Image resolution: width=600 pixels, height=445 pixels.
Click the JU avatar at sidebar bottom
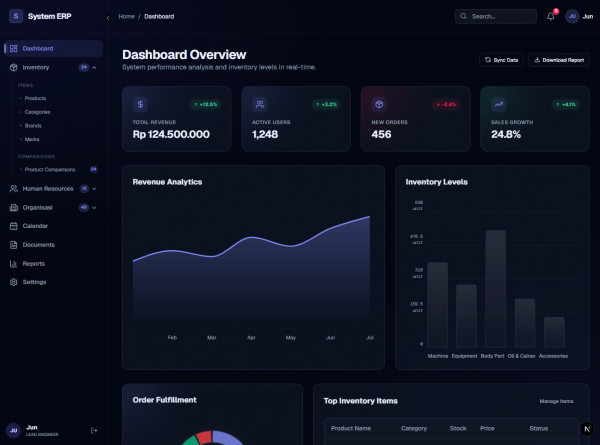[x=13, y=430]
